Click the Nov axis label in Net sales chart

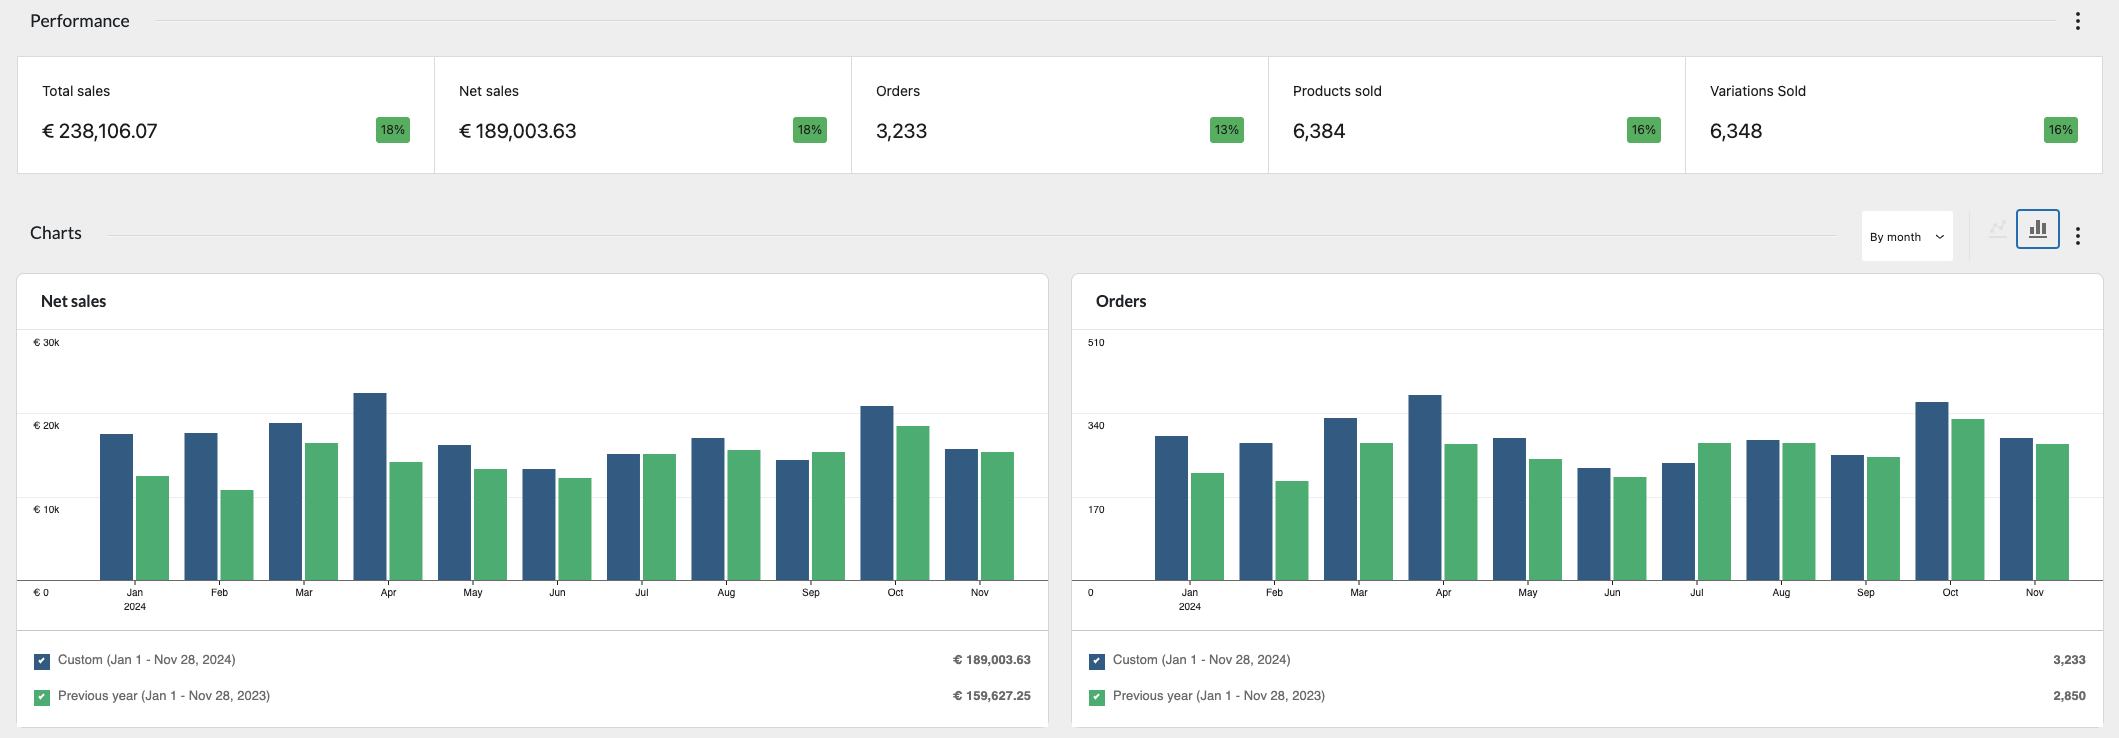980,593
